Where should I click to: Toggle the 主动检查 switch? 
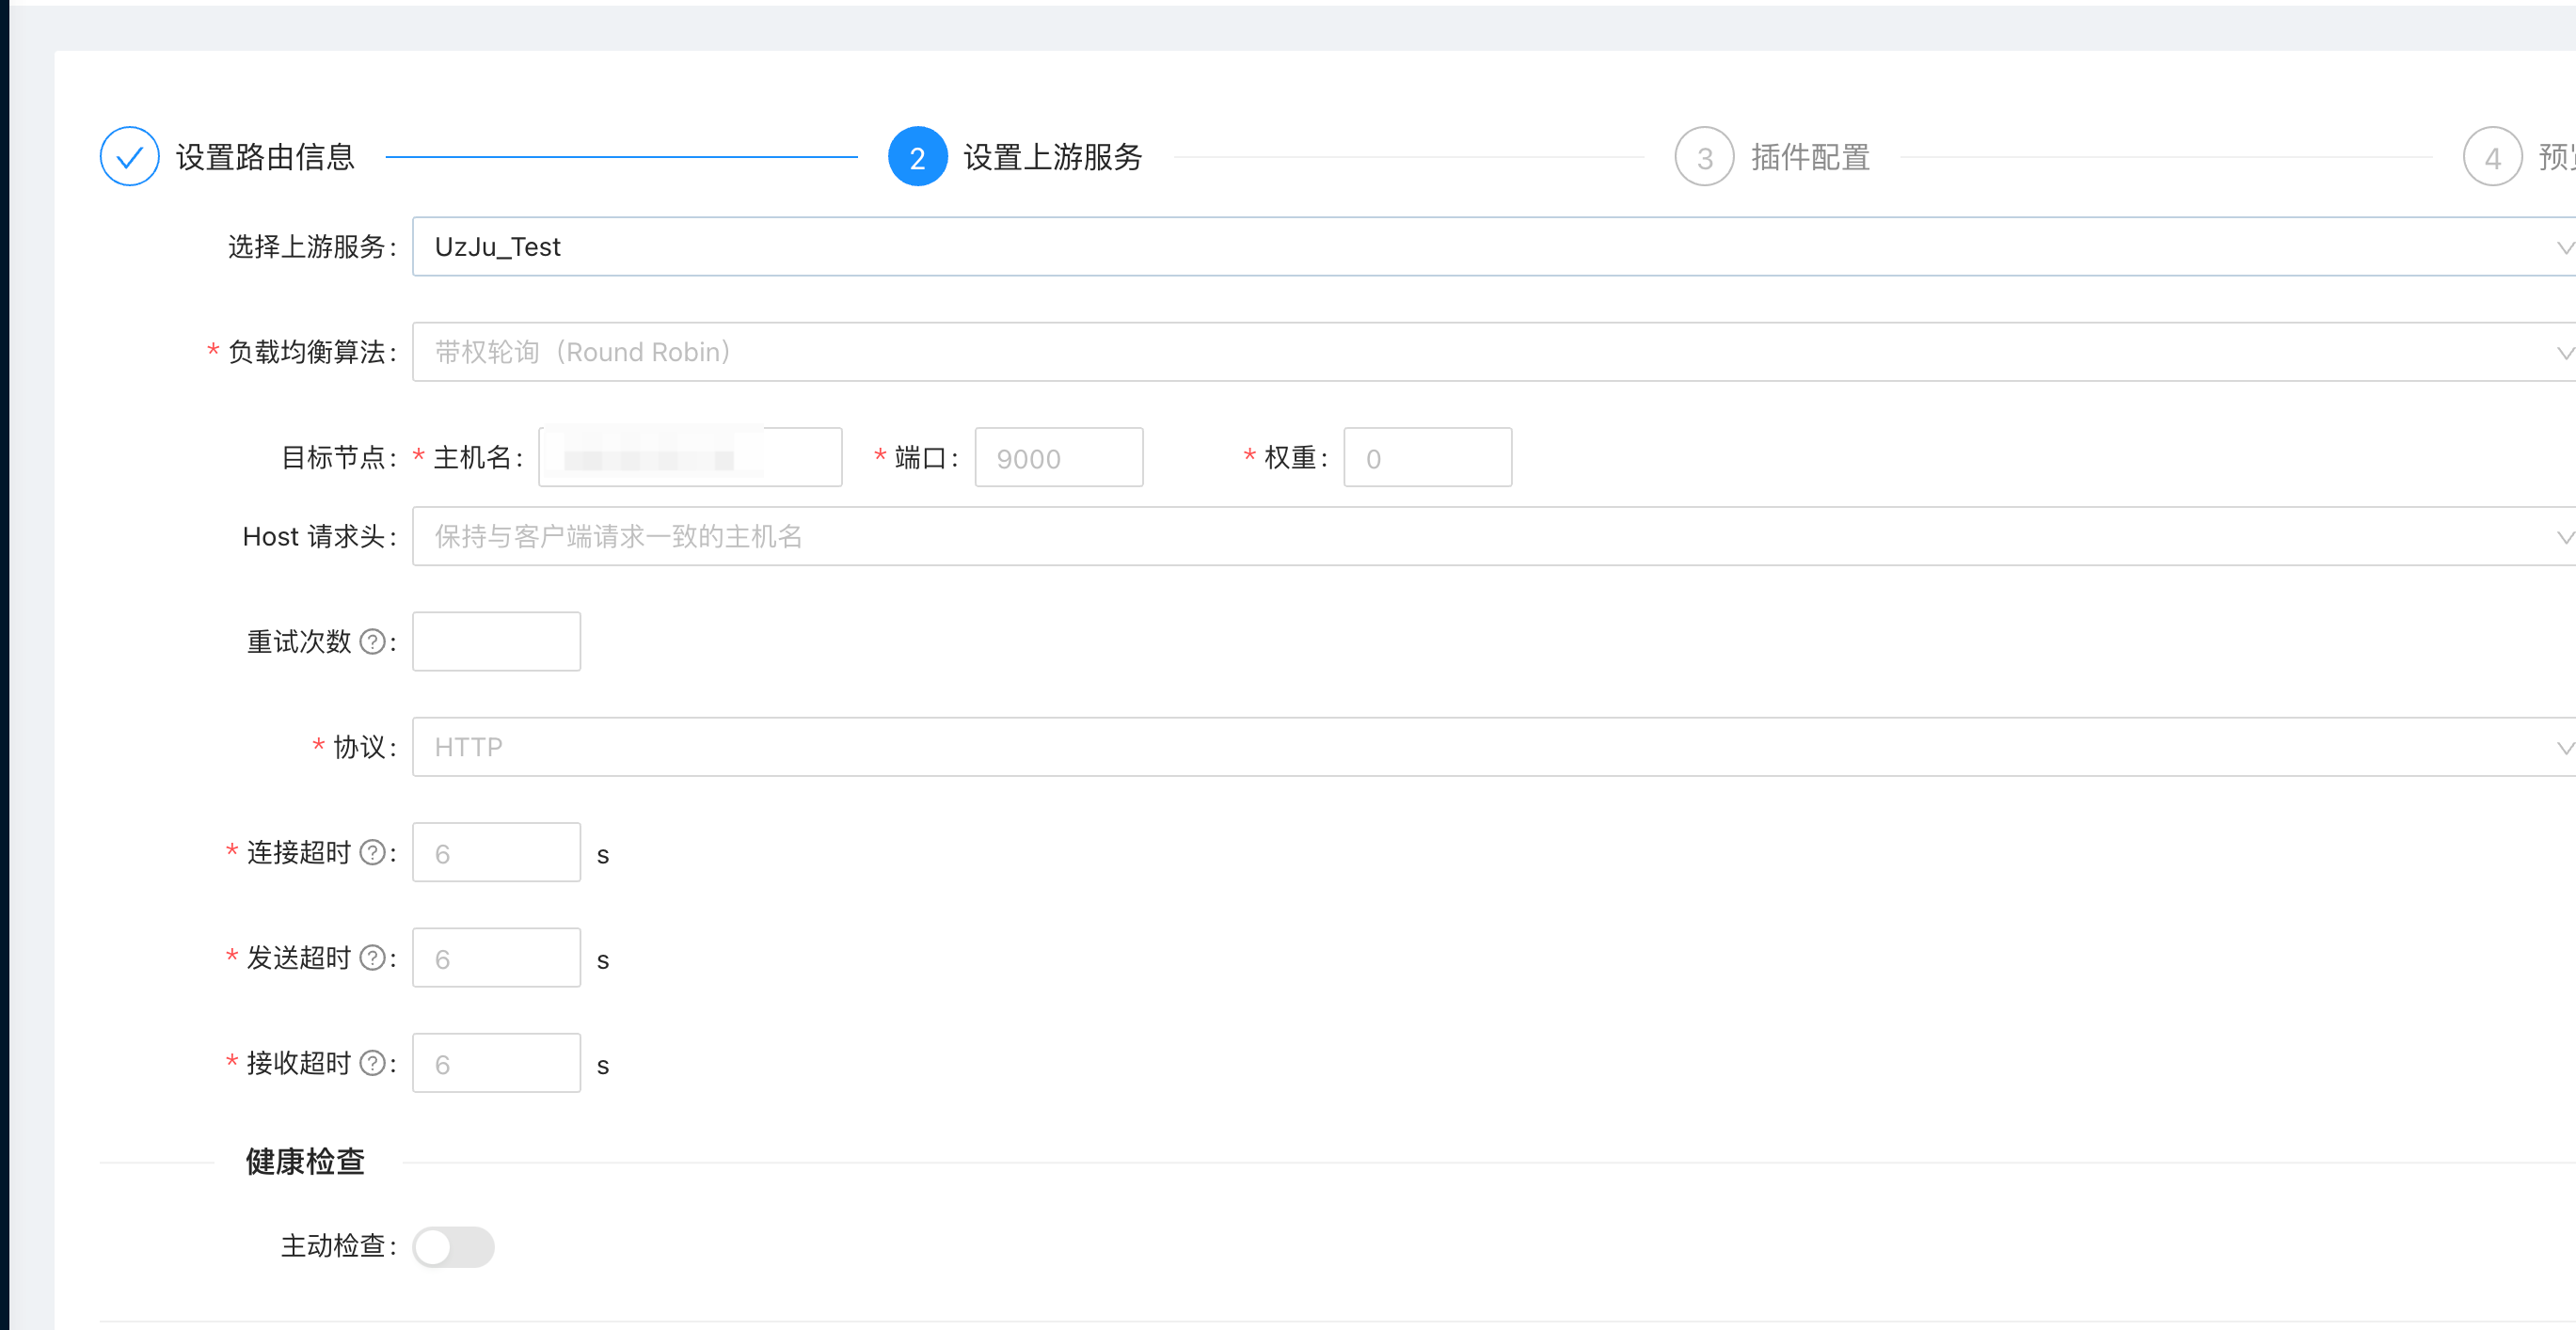(x=453, y=1247)
